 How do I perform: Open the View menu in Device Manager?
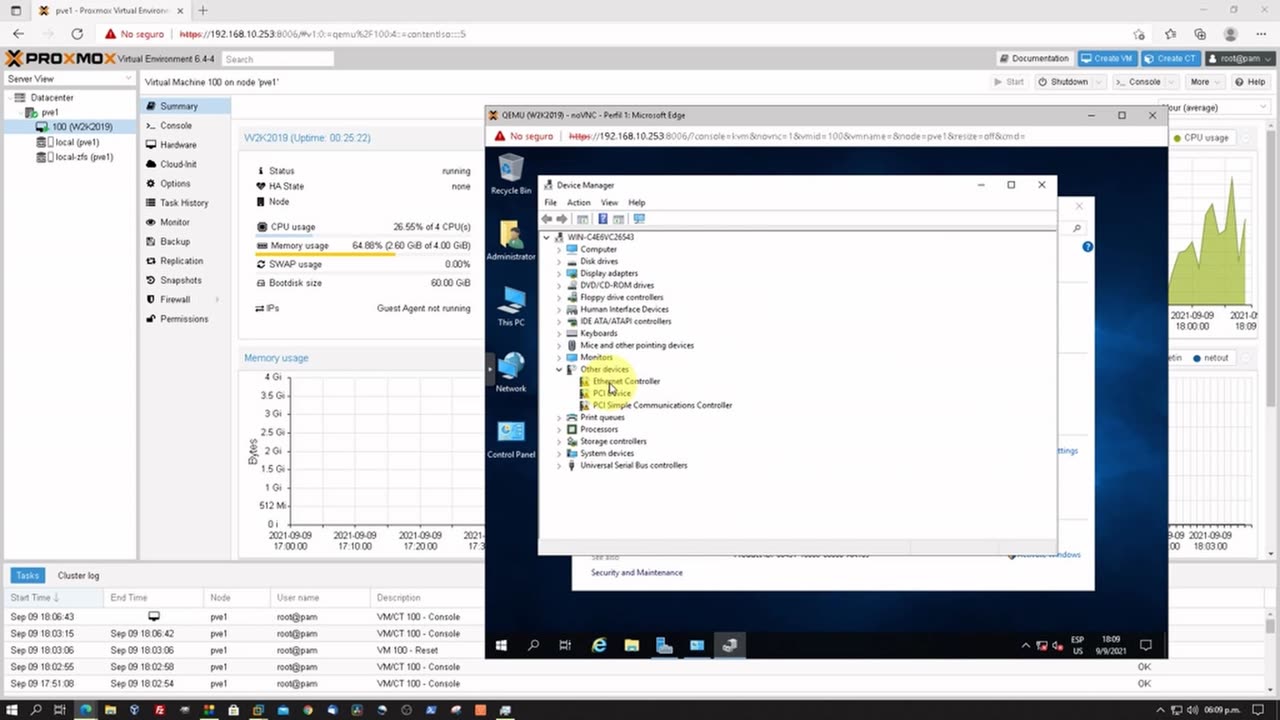pyautogui.click(x=609, y=202)
